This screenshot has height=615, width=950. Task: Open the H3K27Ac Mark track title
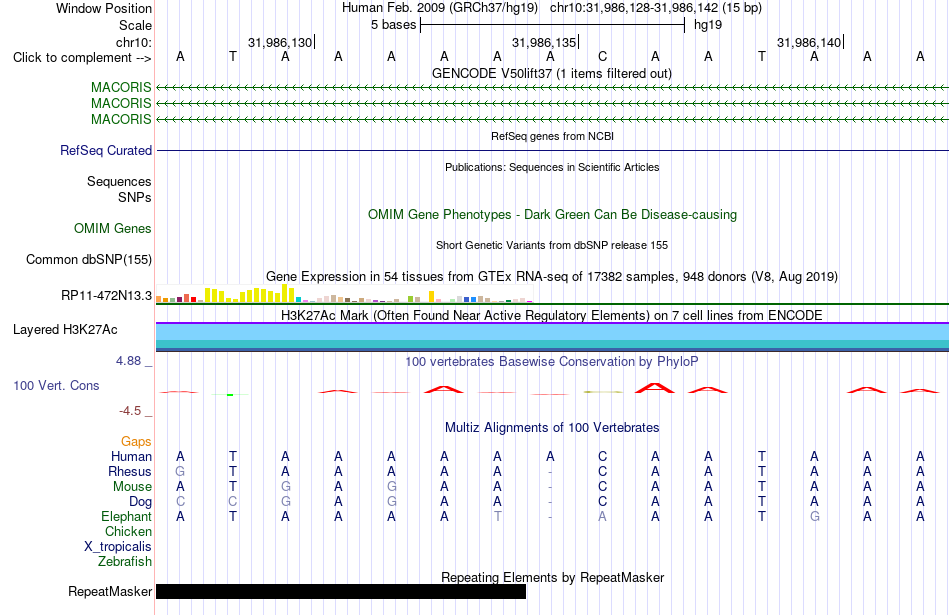click(x=552, y=315)
